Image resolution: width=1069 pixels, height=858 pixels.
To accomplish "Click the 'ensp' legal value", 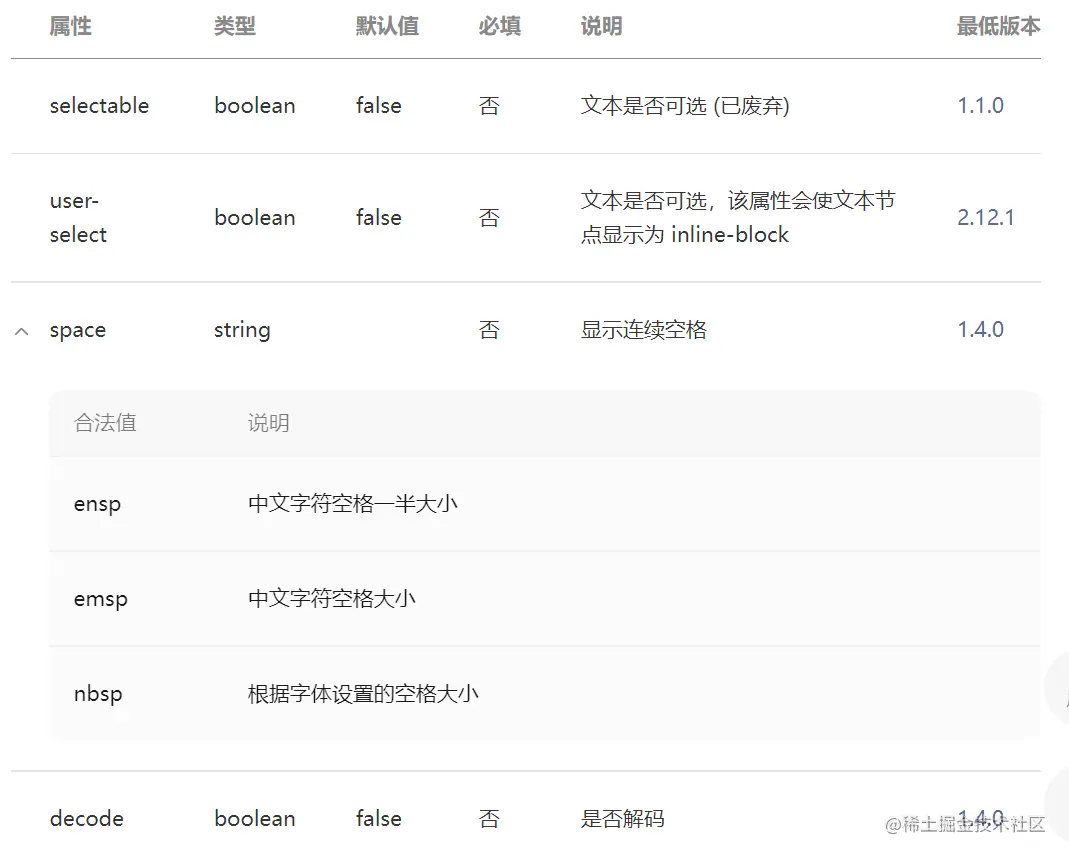I will coord(97,504).
